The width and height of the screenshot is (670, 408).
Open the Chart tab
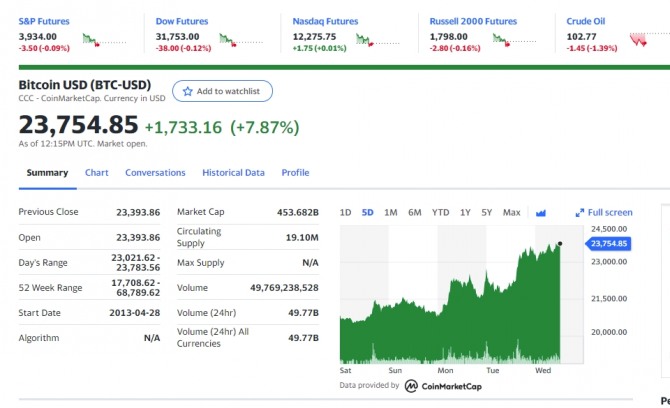click(x=97, y=173)
